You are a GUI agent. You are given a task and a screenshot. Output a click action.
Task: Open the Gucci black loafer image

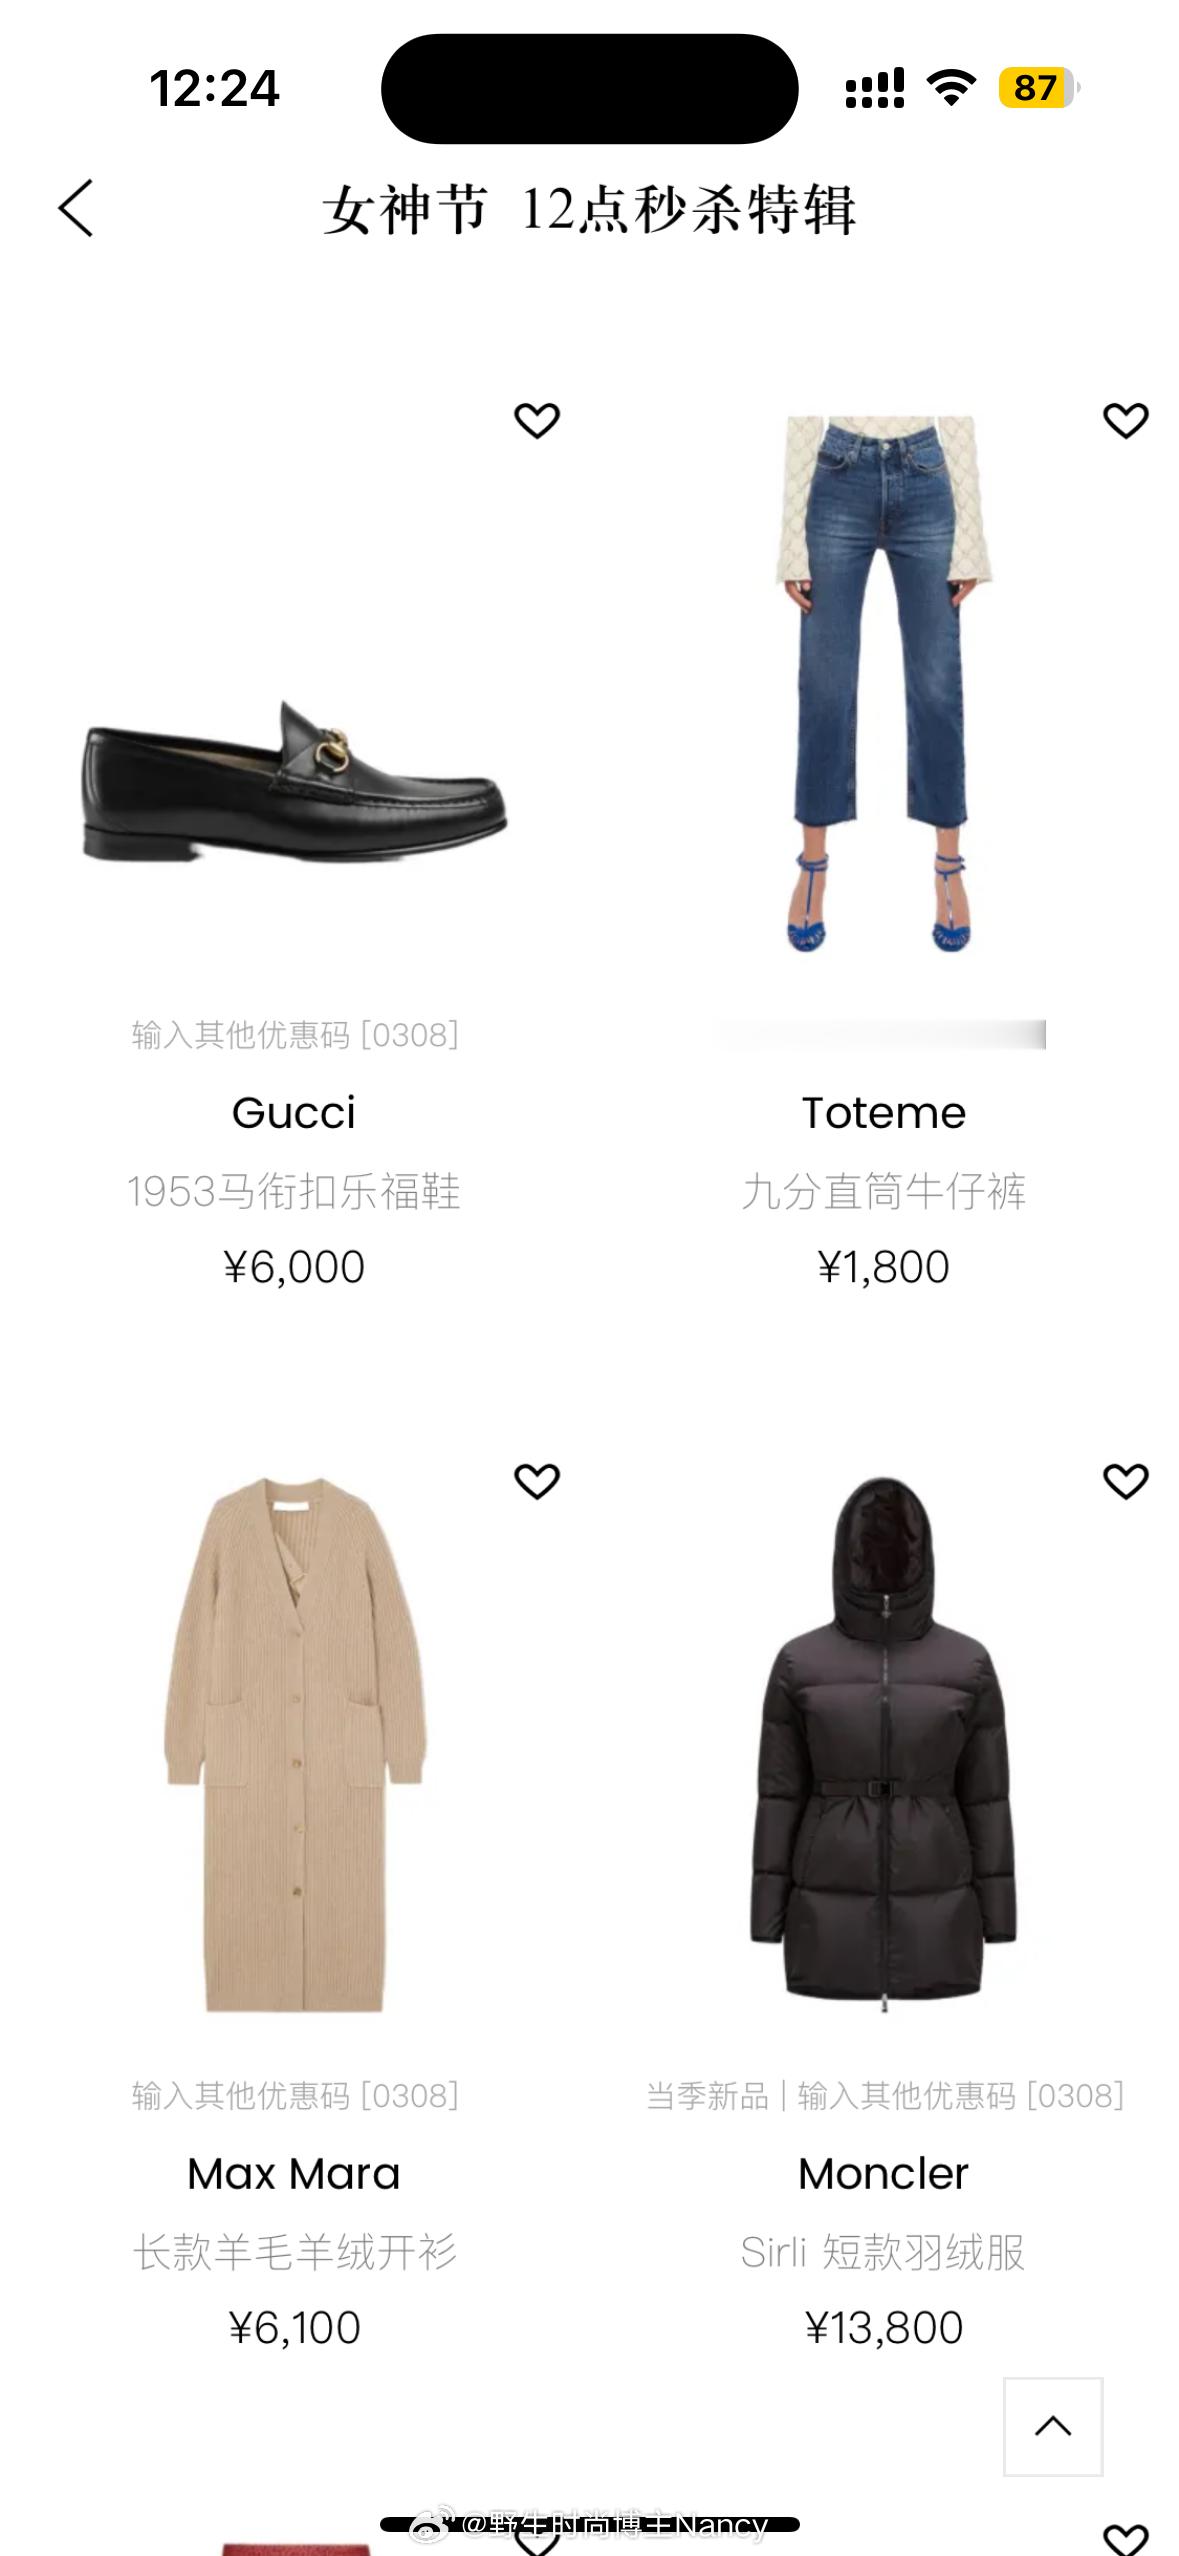pyautogui.click(x=295, y=780)
